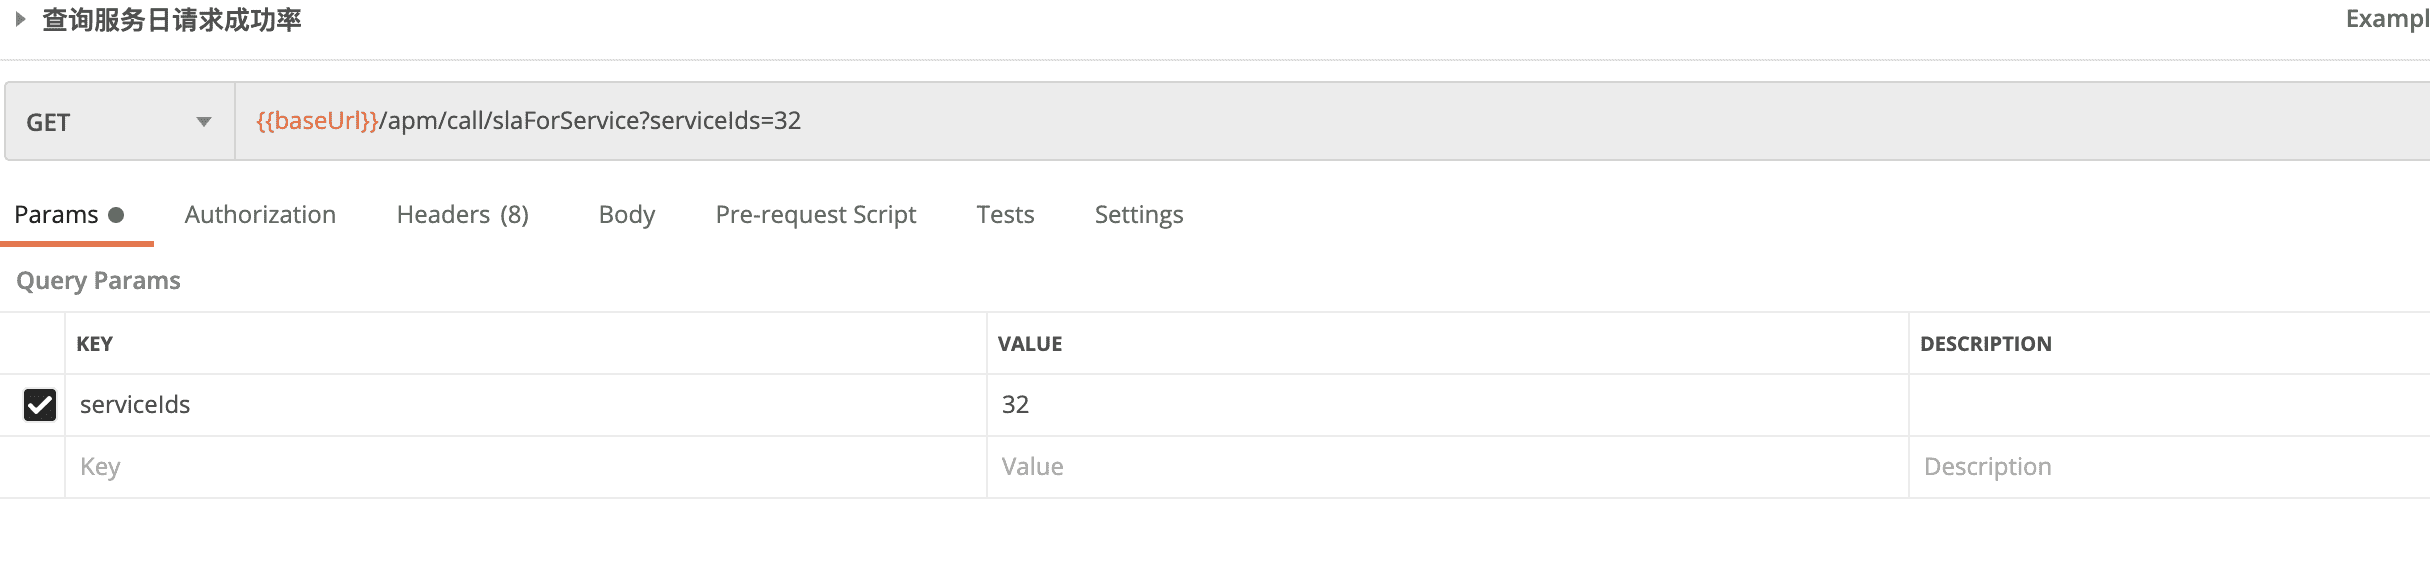Open the GET method dropdown

119,122
